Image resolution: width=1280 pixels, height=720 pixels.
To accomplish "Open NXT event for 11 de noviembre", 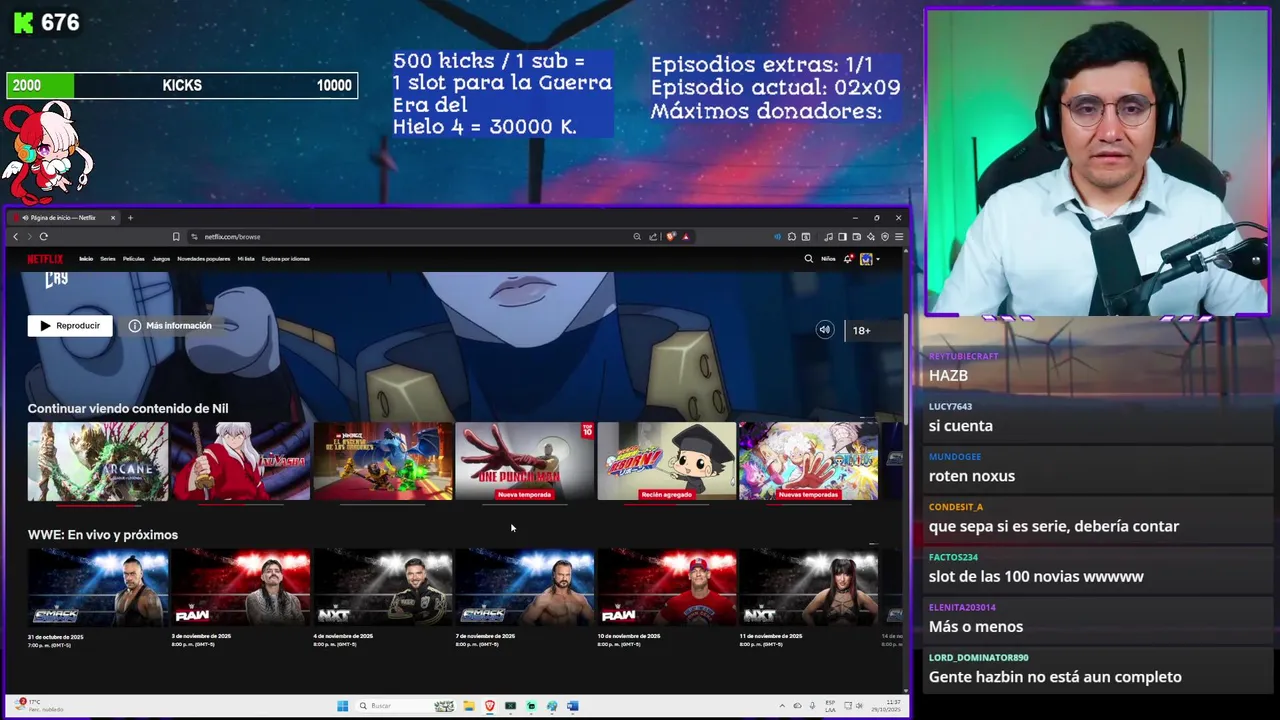I will [x=809, y=588].
